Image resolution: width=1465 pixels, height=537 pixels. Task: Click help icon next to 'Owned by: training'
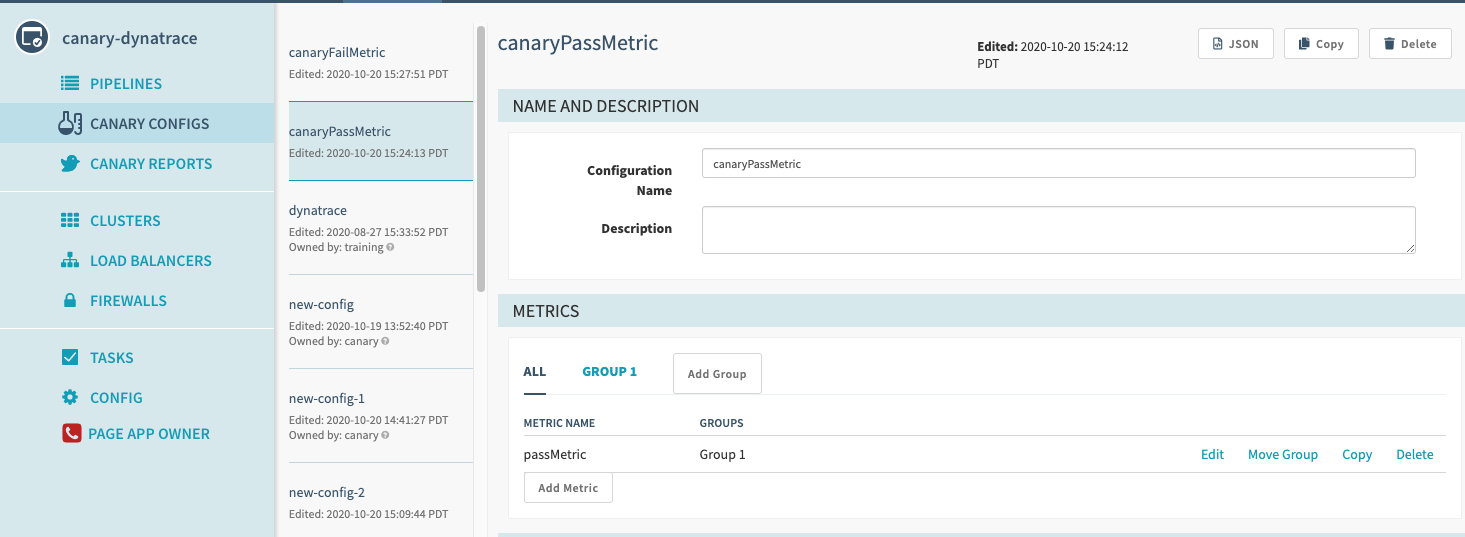(x=390, y=247)
